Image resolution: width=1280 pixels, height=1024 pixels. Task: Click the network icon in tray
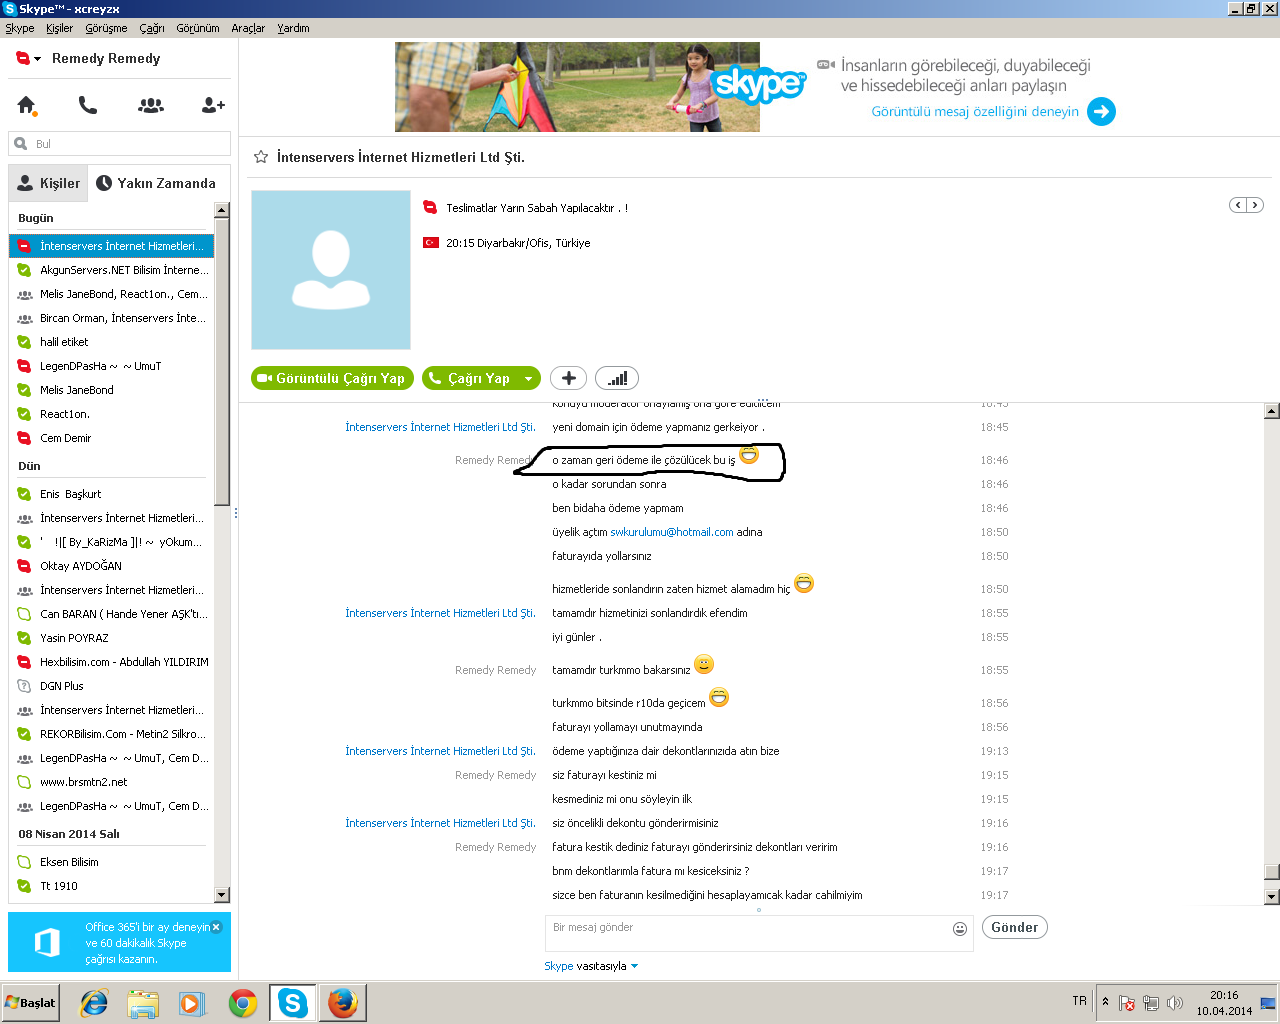coord(1151,1003)
